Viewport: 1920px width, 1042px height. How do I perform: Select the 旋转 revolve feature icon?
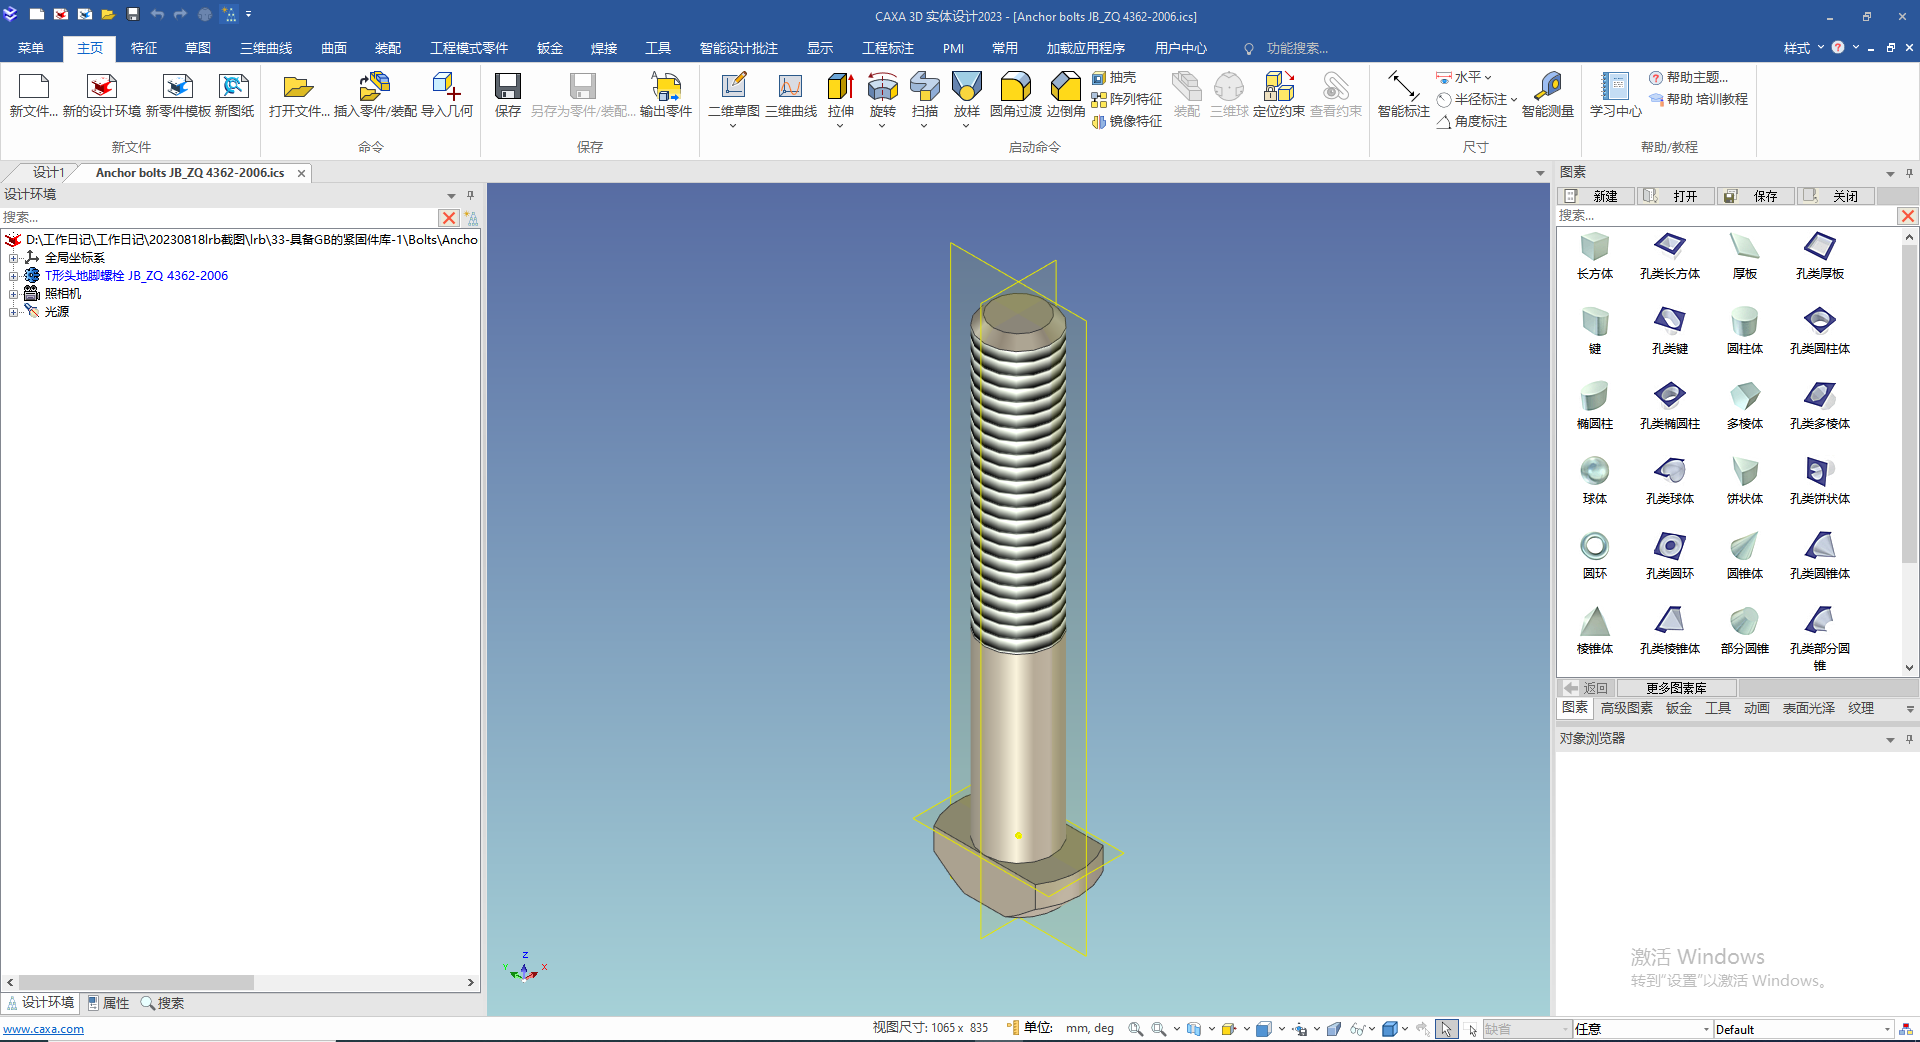[882, 89]
